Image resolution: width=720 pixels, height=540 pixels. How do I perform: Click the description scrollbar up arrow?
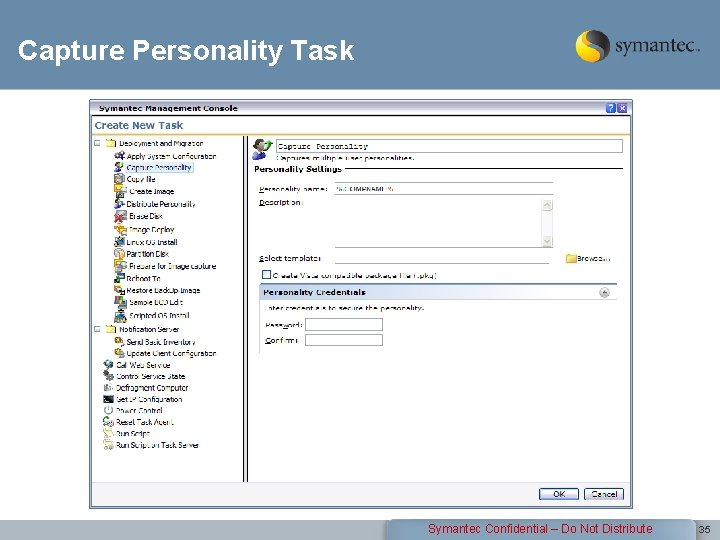click(x=547, y=205)
